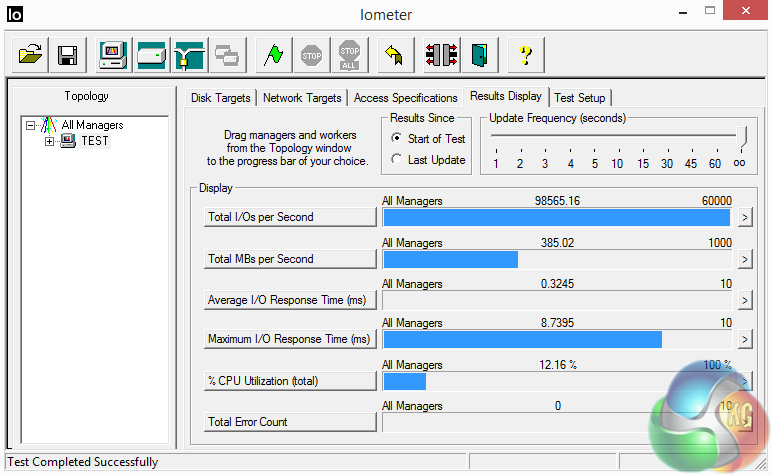Click the 98565.16 I/Os value

click(557, 201)
